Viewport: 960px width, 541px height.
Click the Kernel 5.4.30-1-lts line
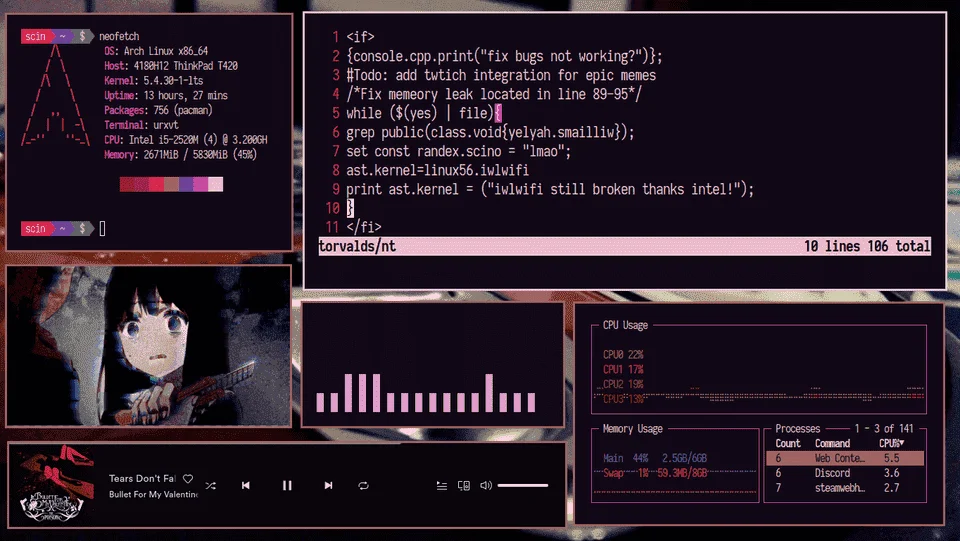tap(154, 80)
